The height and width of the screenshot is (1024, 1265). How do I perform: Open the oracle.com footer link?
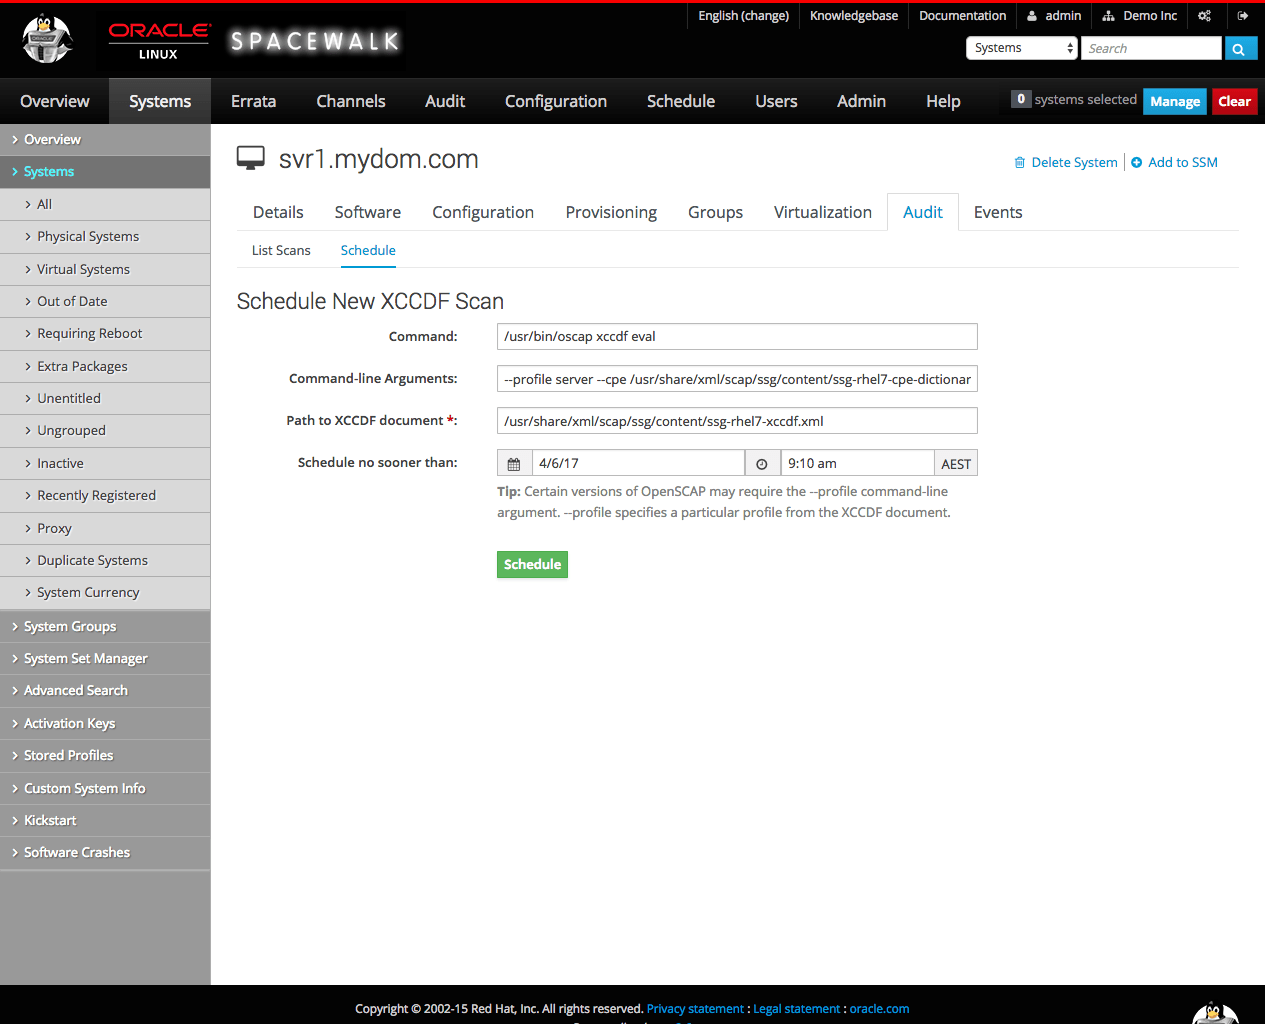[880, 1009]
